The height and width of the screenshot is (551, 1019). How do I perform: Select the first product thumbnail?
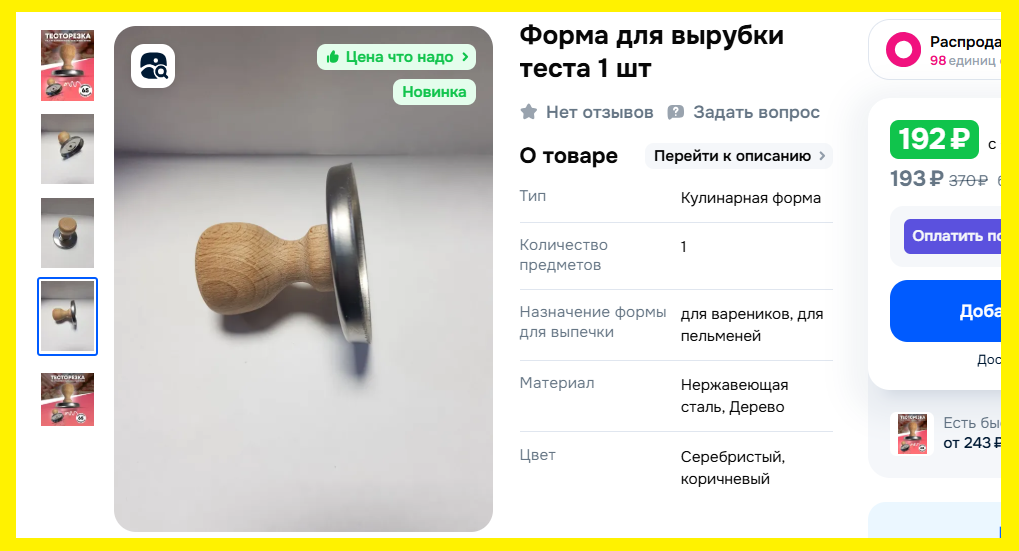68,66
